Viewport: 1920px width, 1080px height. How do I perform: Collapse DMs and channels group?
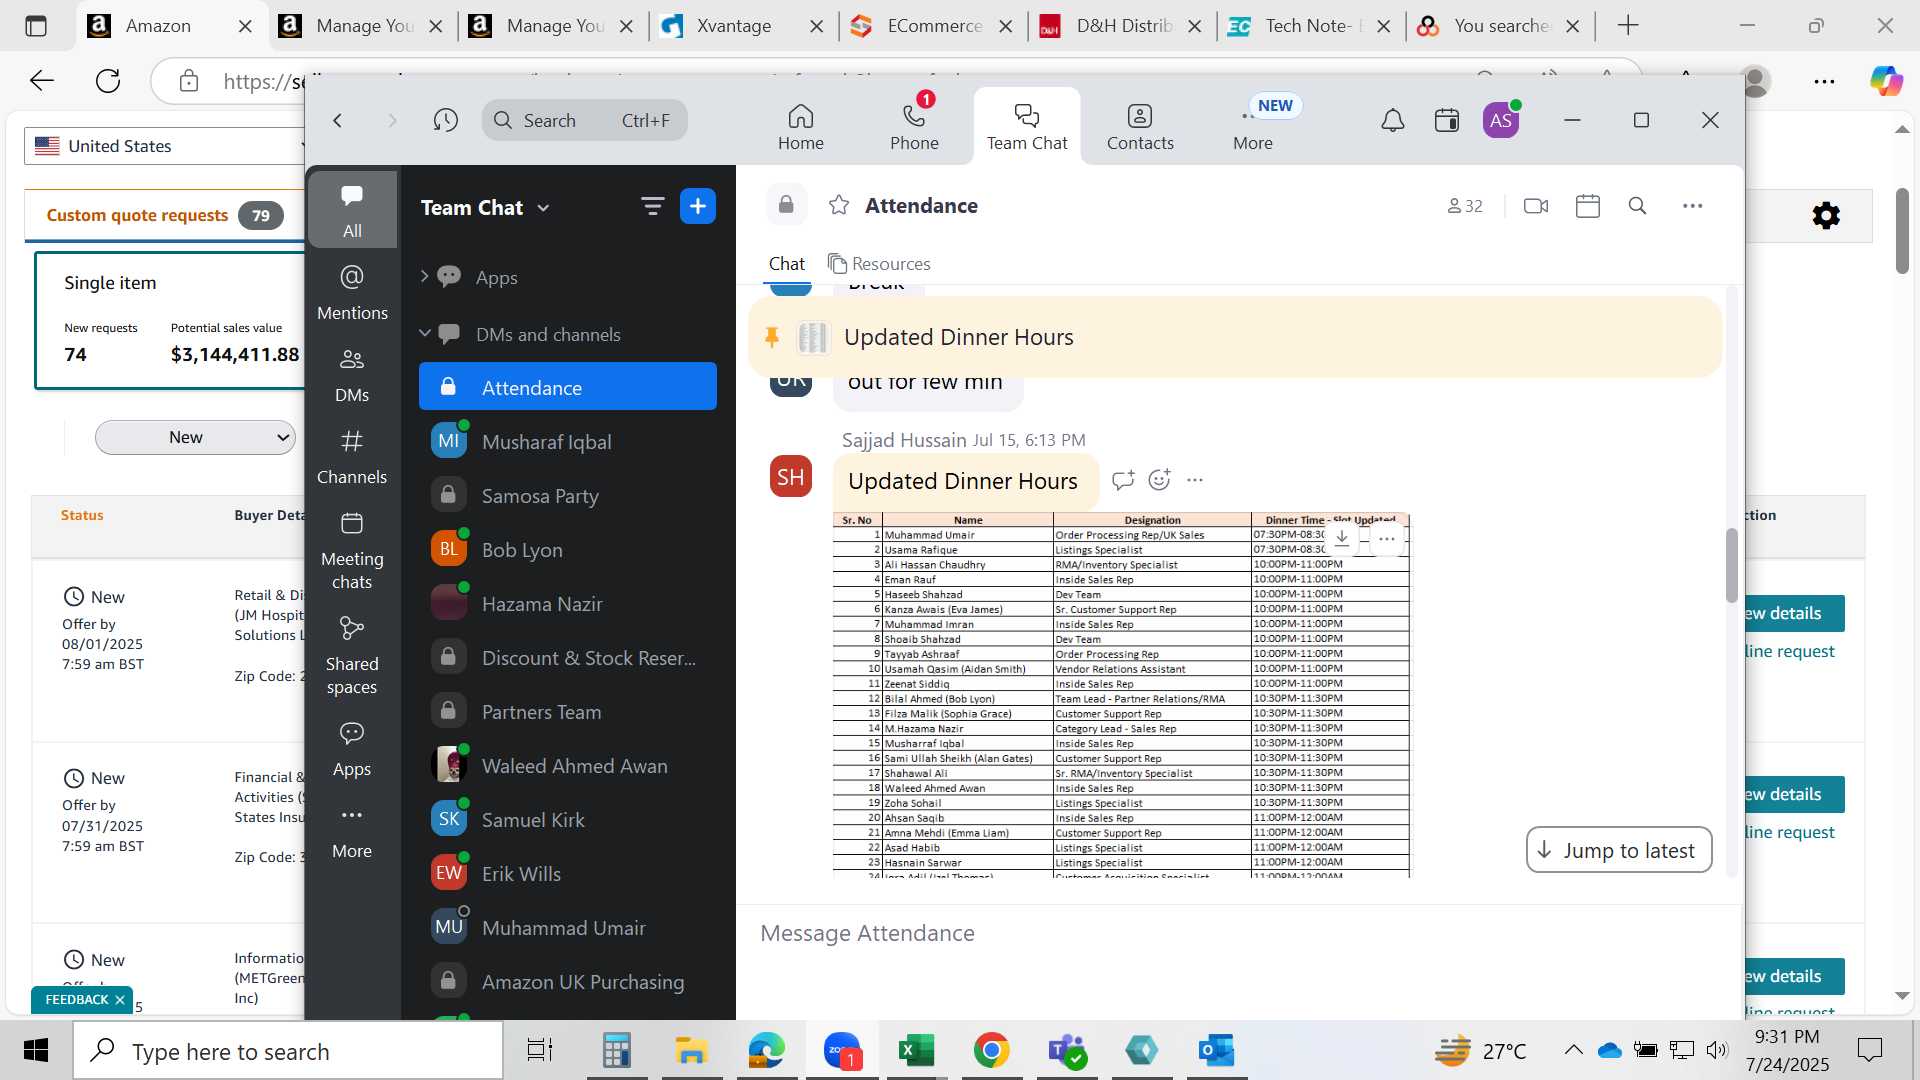(x=424, y=334)
